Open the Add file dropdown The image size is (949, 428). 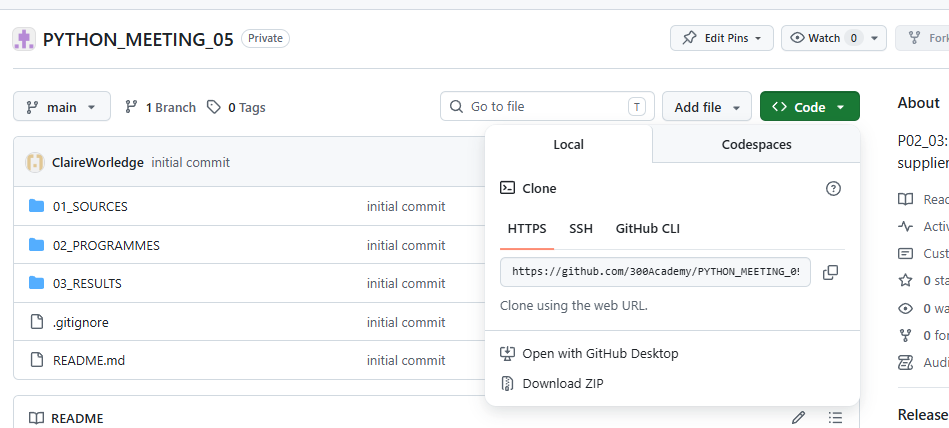[x=707, y=107]
